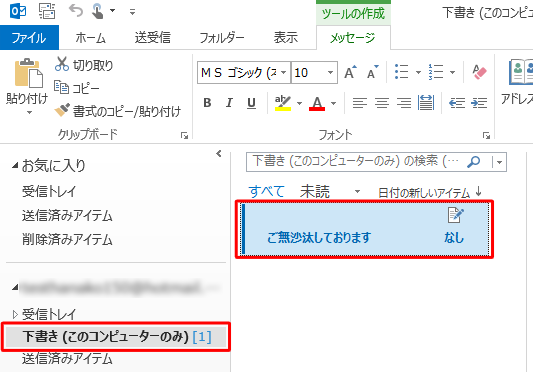
Task: Open Customize Quick Access Toolbar dropdown
Action: (x=132, y=12)
